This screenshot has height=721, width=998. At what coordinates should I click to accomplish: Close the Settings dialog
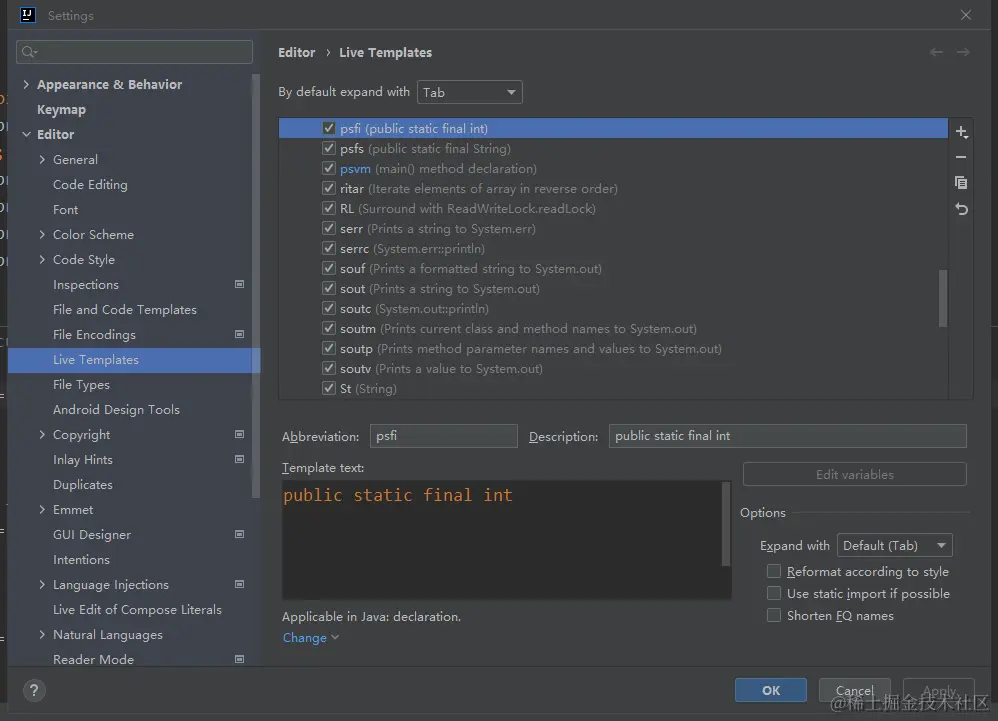966,15
